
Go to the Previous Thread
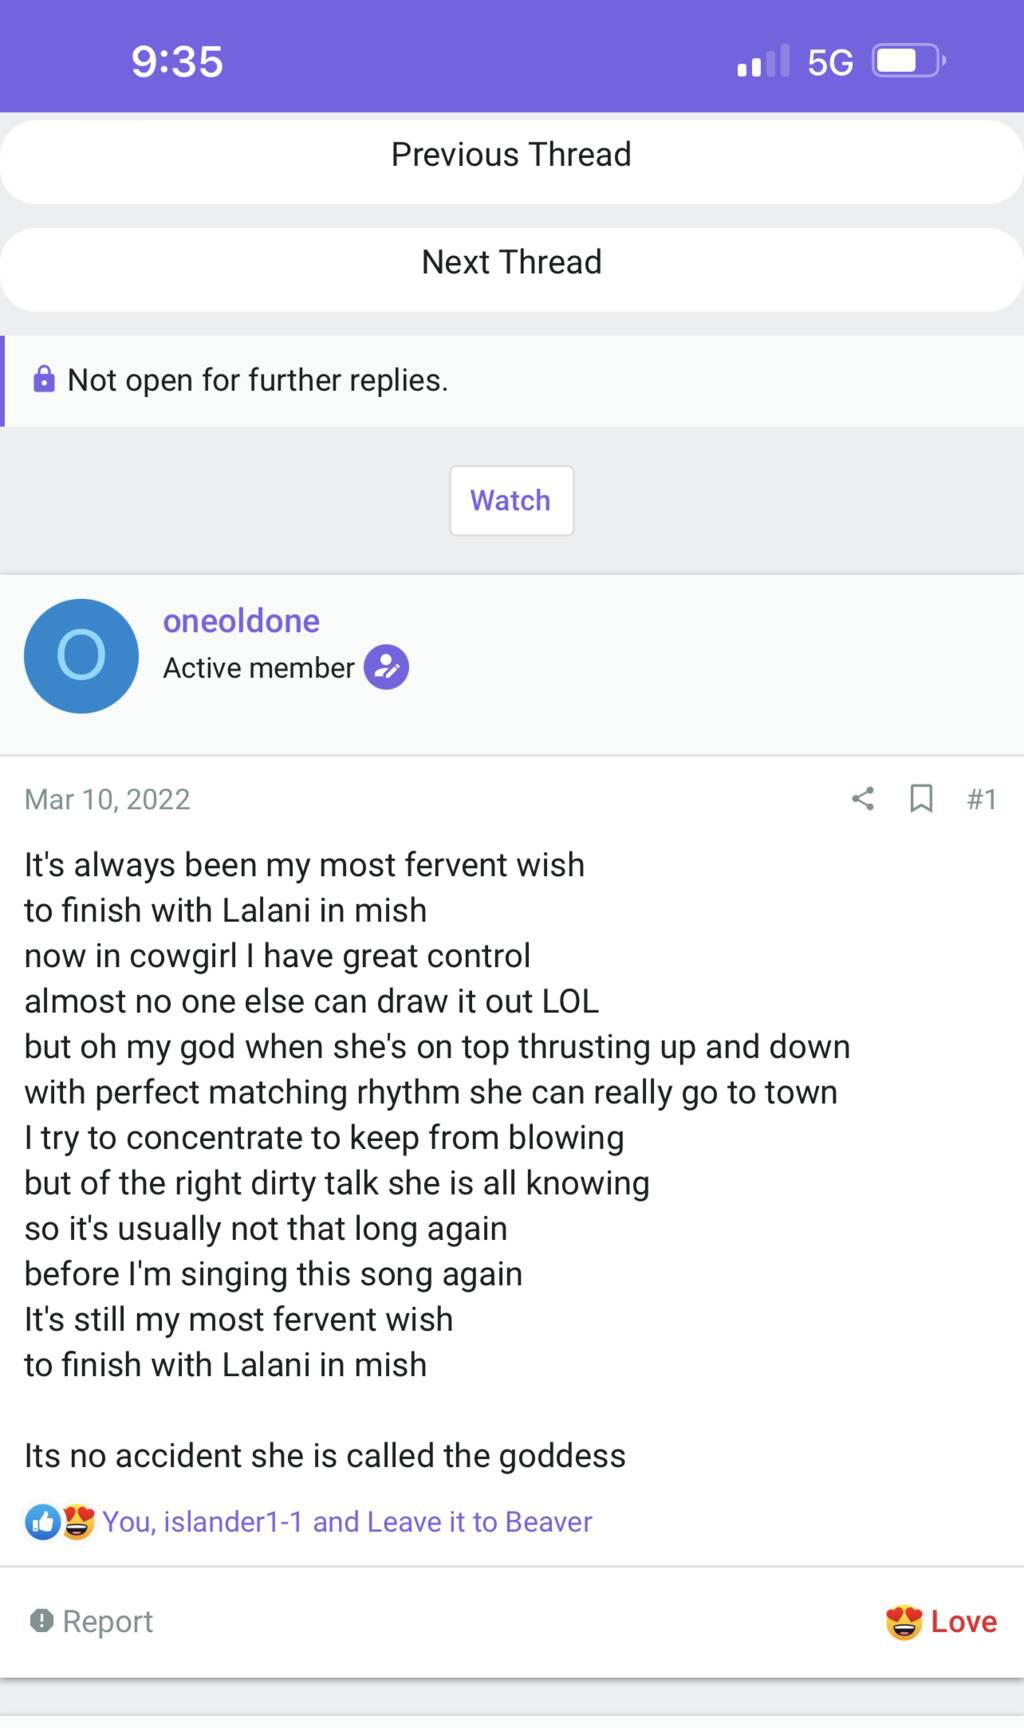(x=511, y=155)
